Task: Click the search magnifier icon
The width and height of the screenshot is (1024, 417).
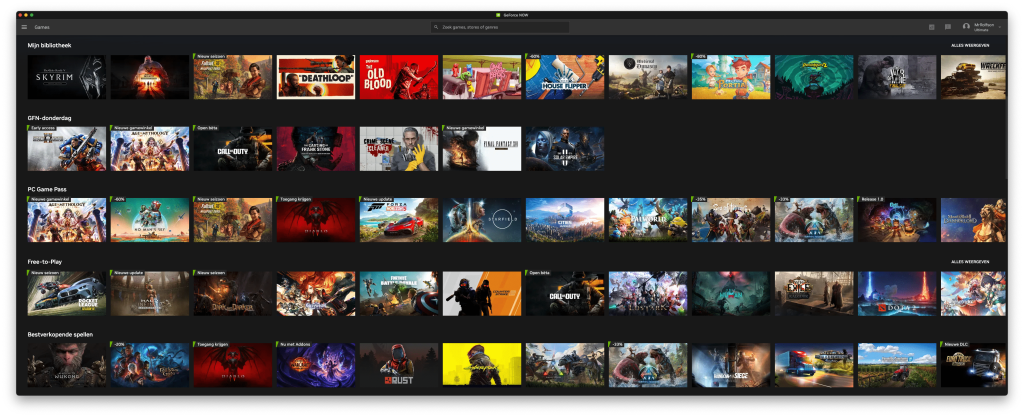Action: (x=437, y=27)
